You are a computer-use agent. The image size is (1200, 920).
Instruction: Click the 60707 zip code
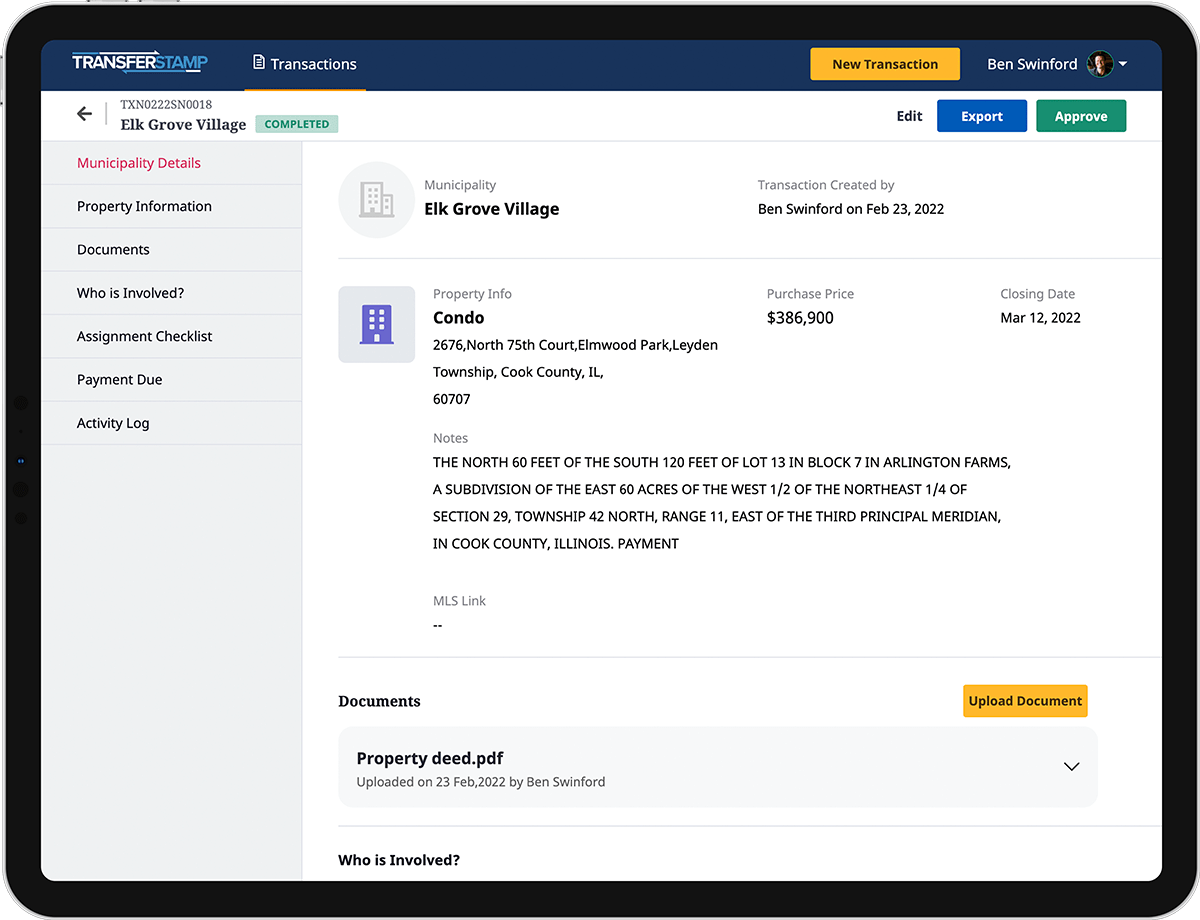pos(452,399)
